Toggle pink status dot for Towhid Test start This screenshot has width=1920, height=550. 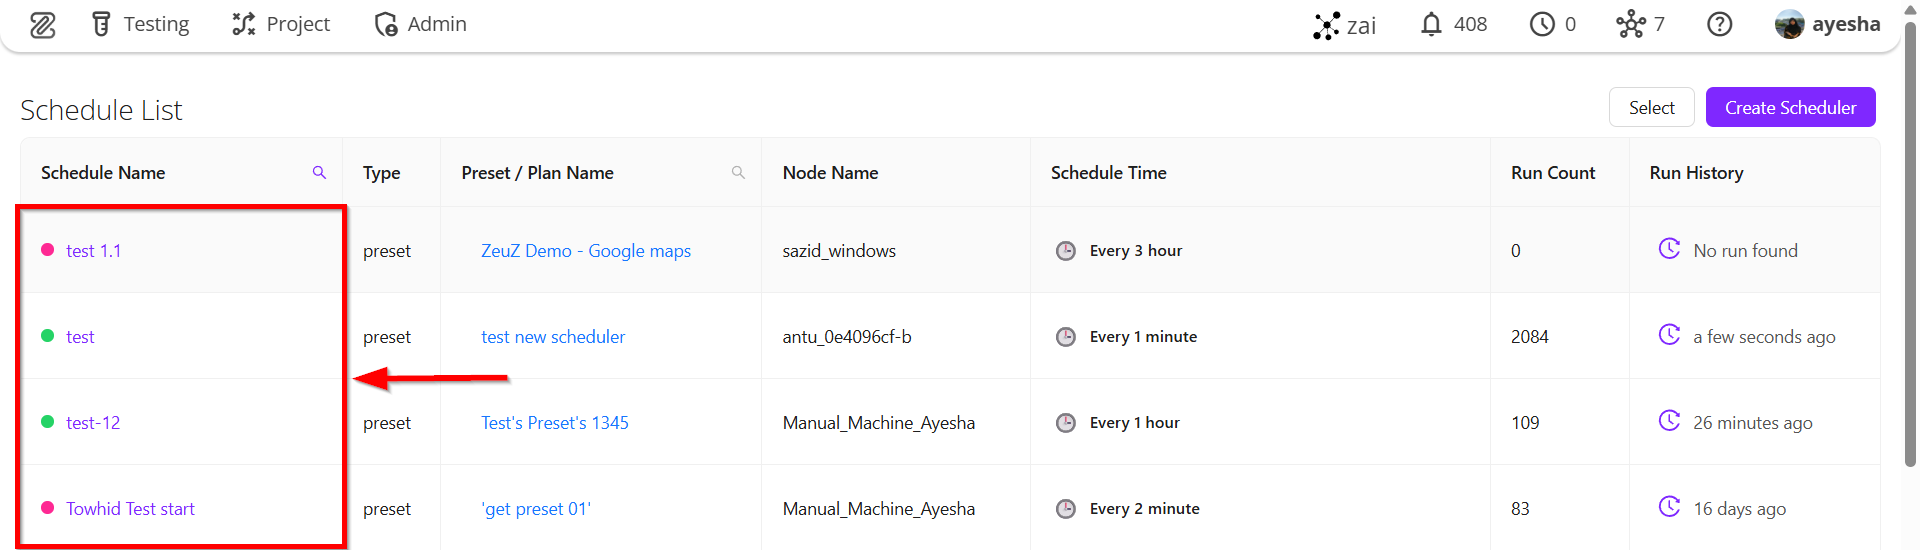47,508
